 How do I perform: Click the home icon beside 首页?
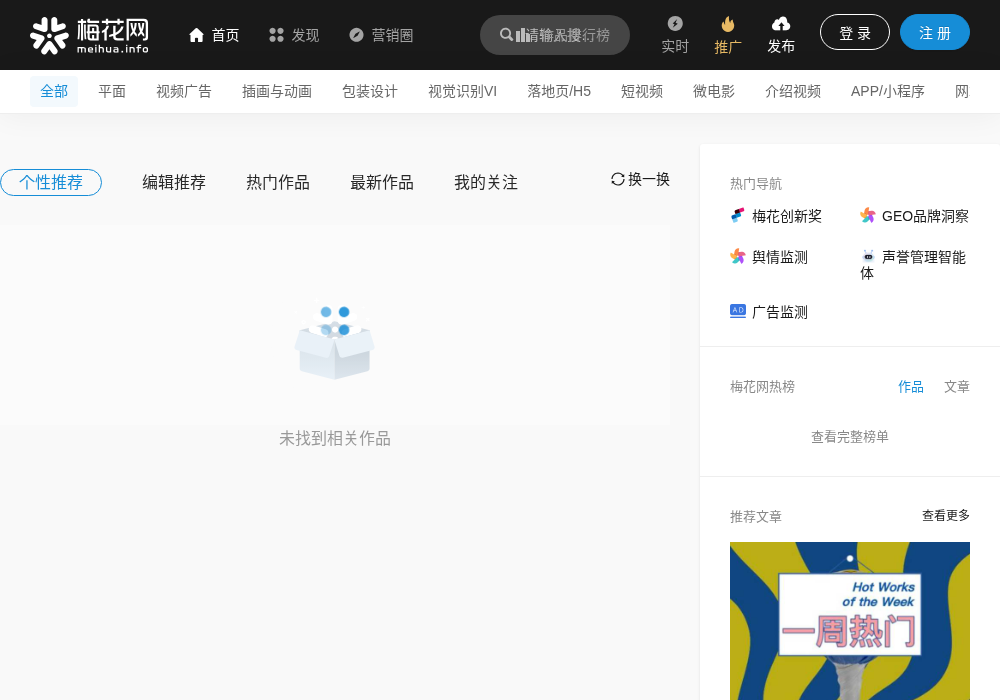coord(196,35)
